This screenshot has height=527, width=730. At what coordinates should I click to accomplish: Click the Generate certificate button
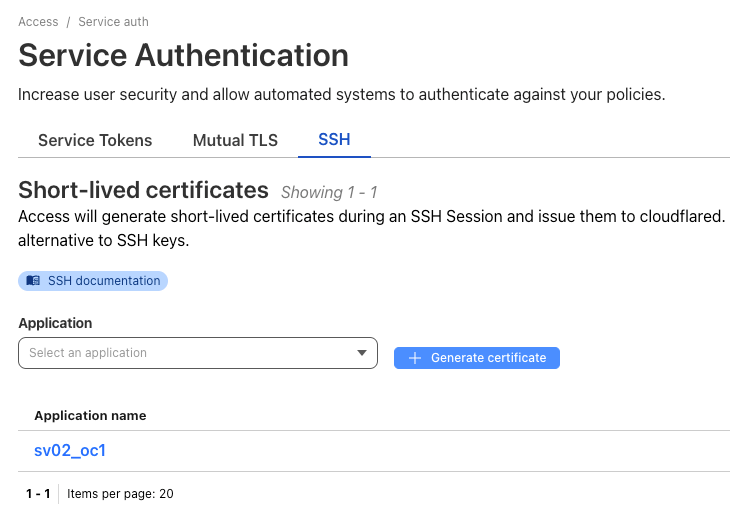click(x=477, y=358)
